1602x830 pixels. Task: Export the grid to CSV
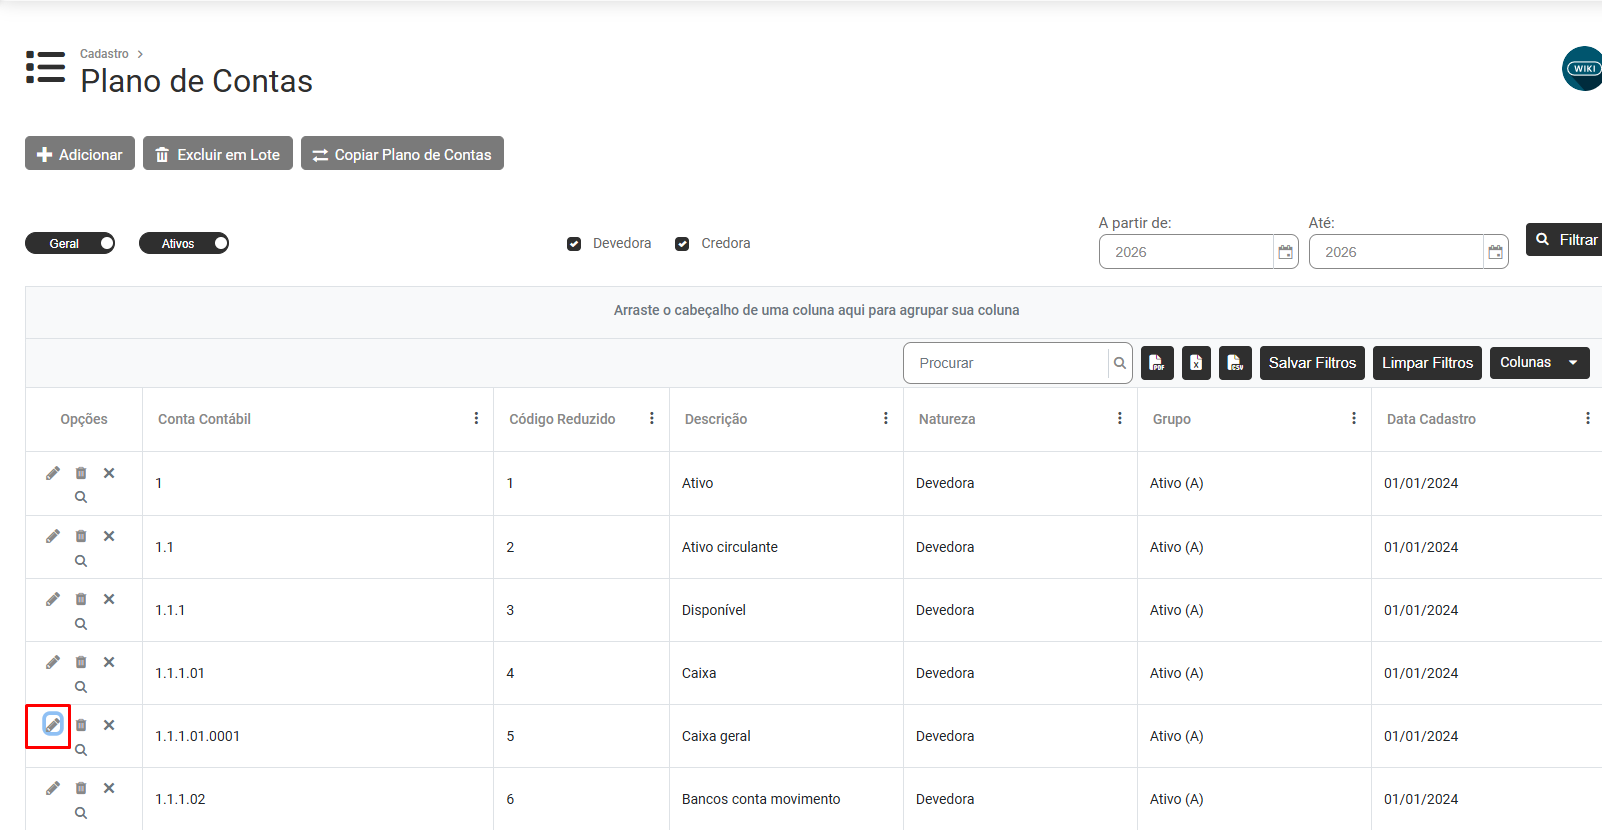click(x=1235, y=363)
